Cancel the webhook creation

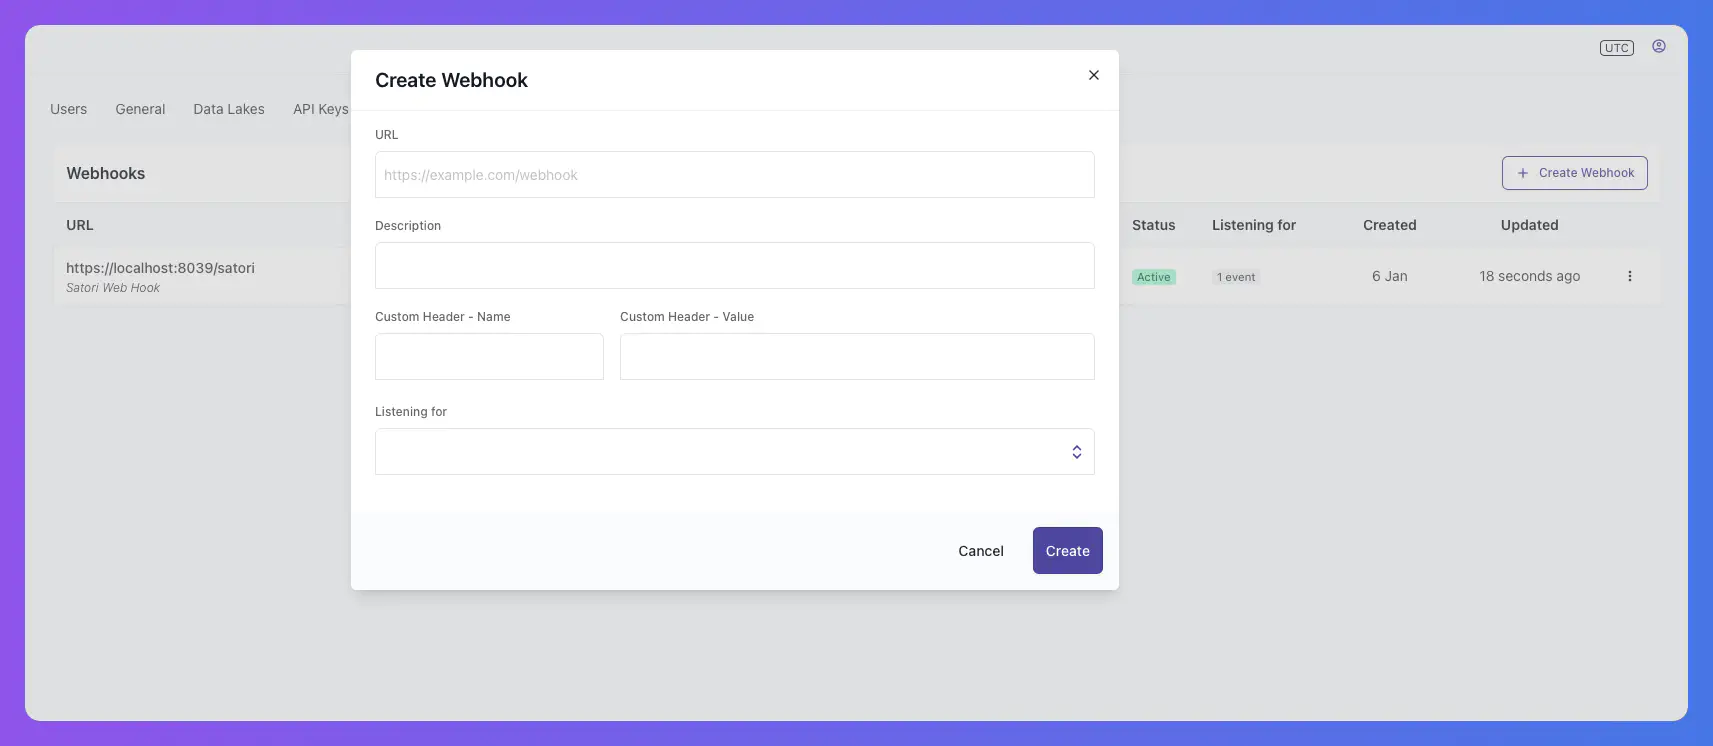(981, 551)
